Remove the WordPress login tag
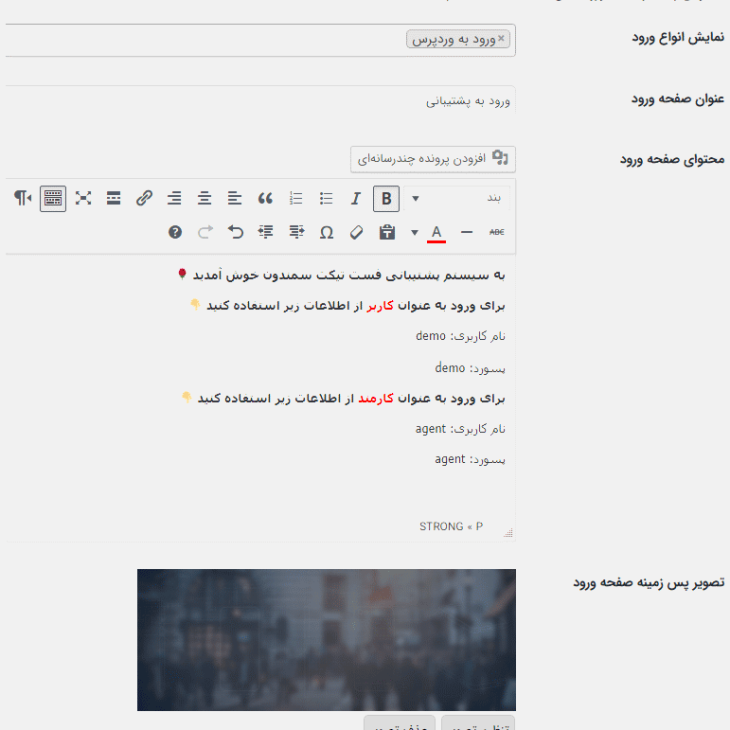The image size is (730, 730). (x=501, y=39)
